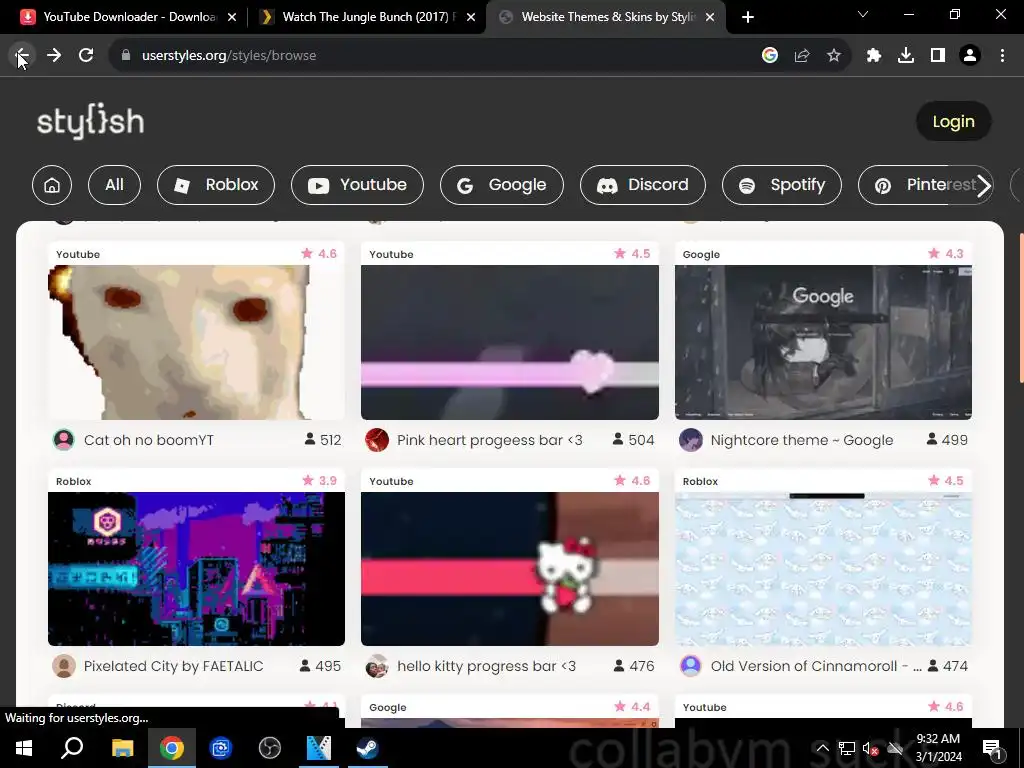Filter styles by Spotify
The height and width of the screenshot is (768, 1024).
(782, 185)
